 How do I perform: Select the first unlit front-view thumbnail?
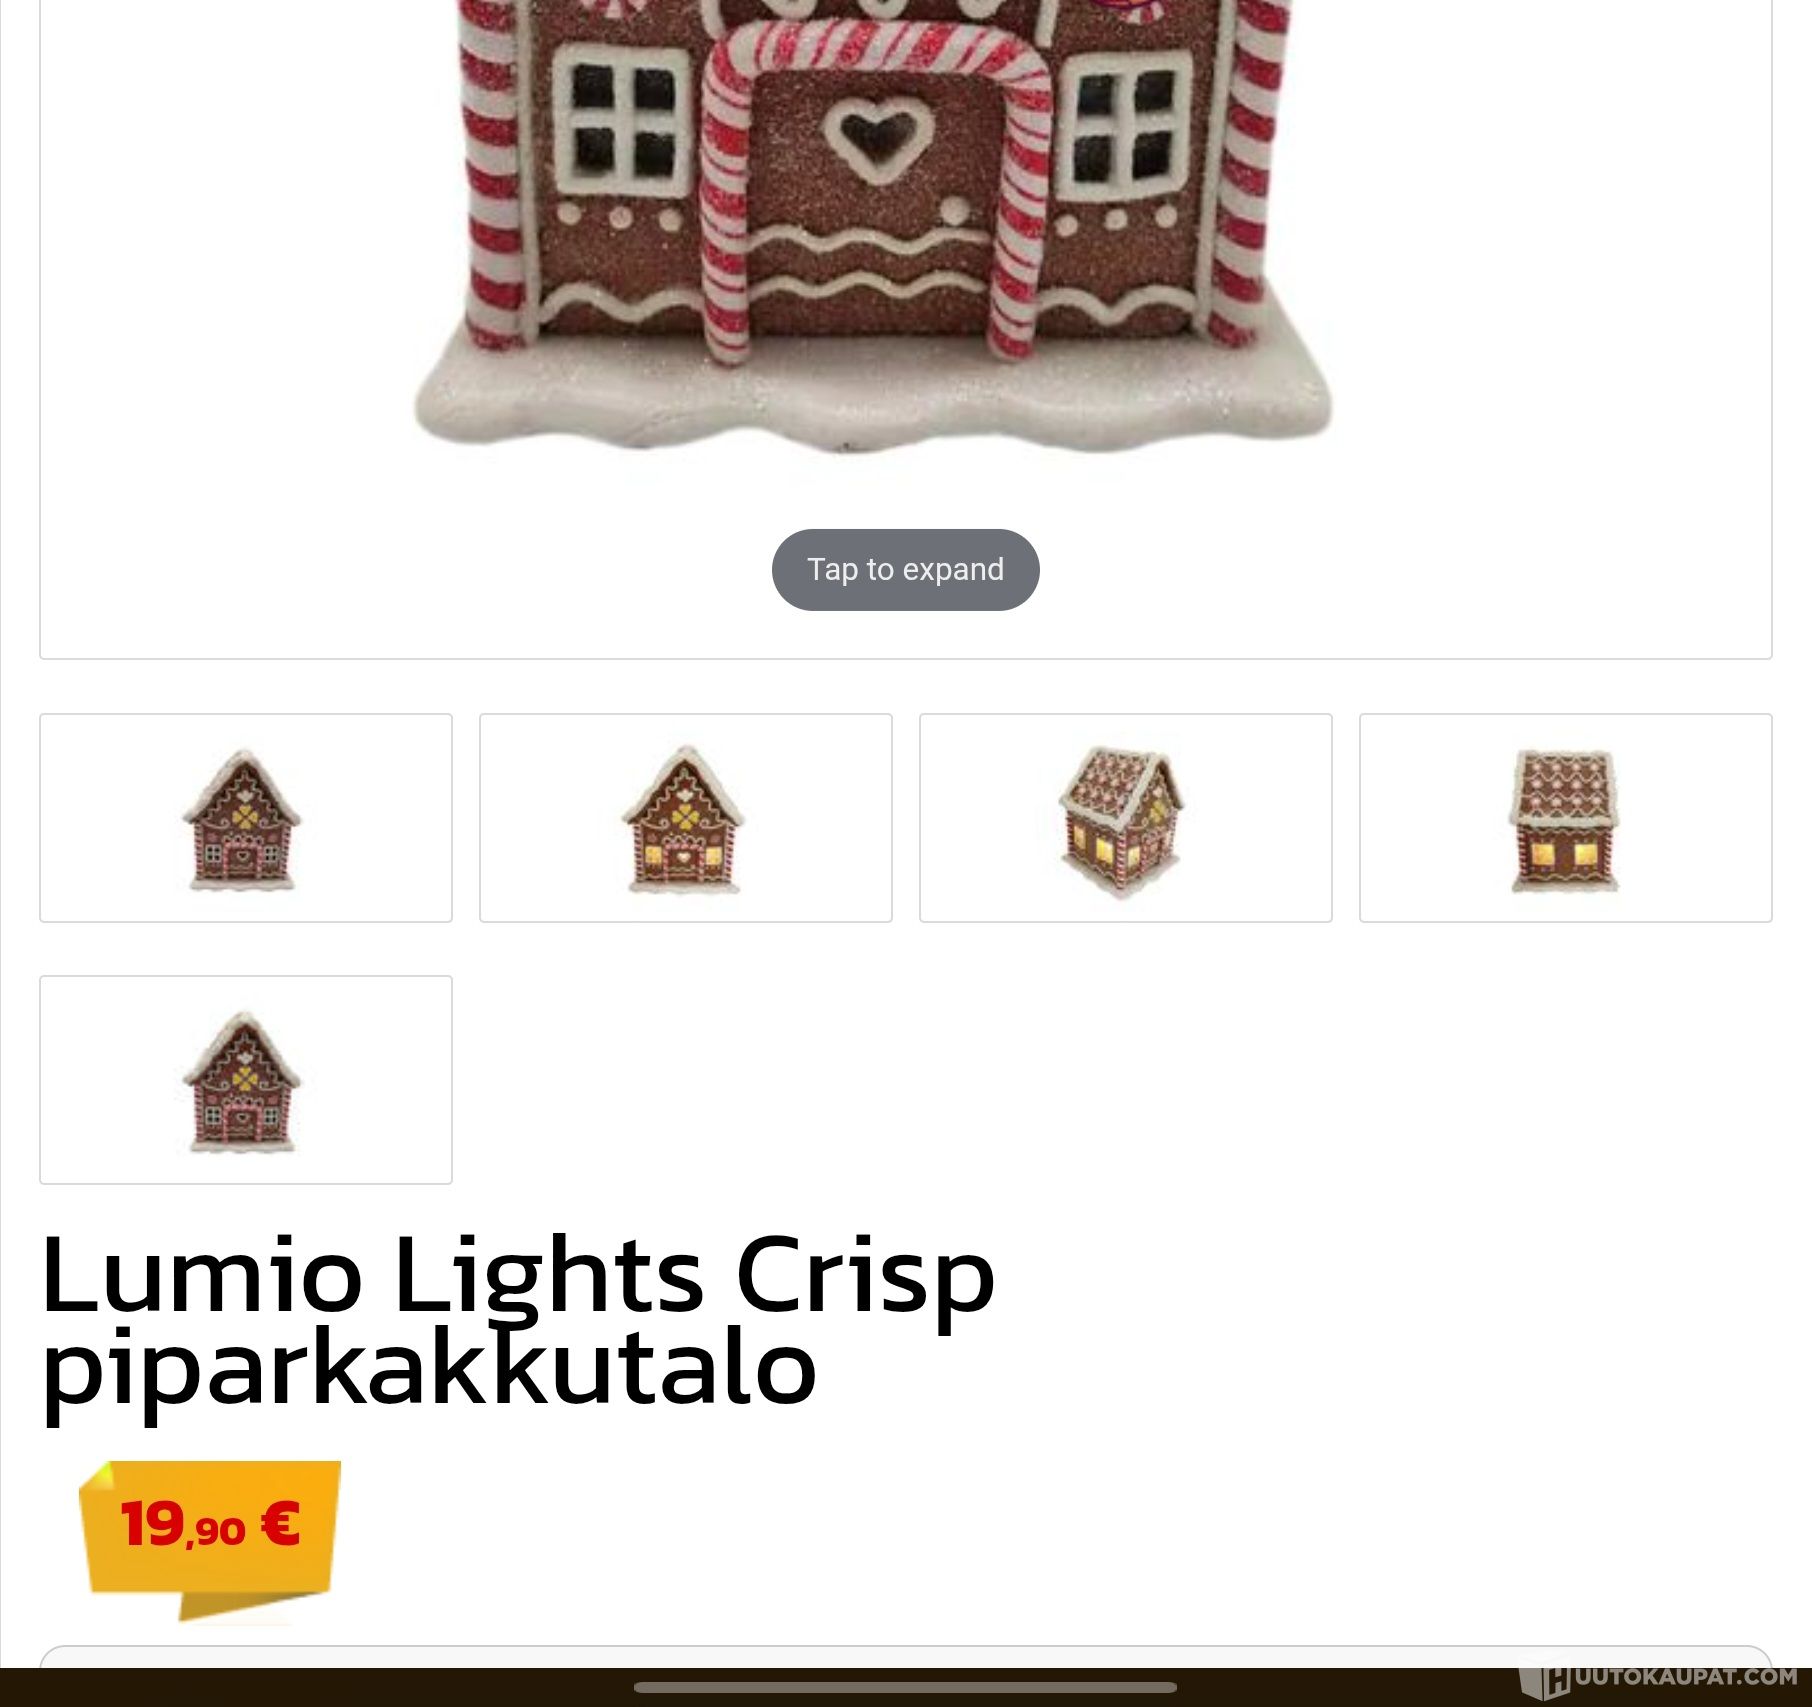point(246,818)
